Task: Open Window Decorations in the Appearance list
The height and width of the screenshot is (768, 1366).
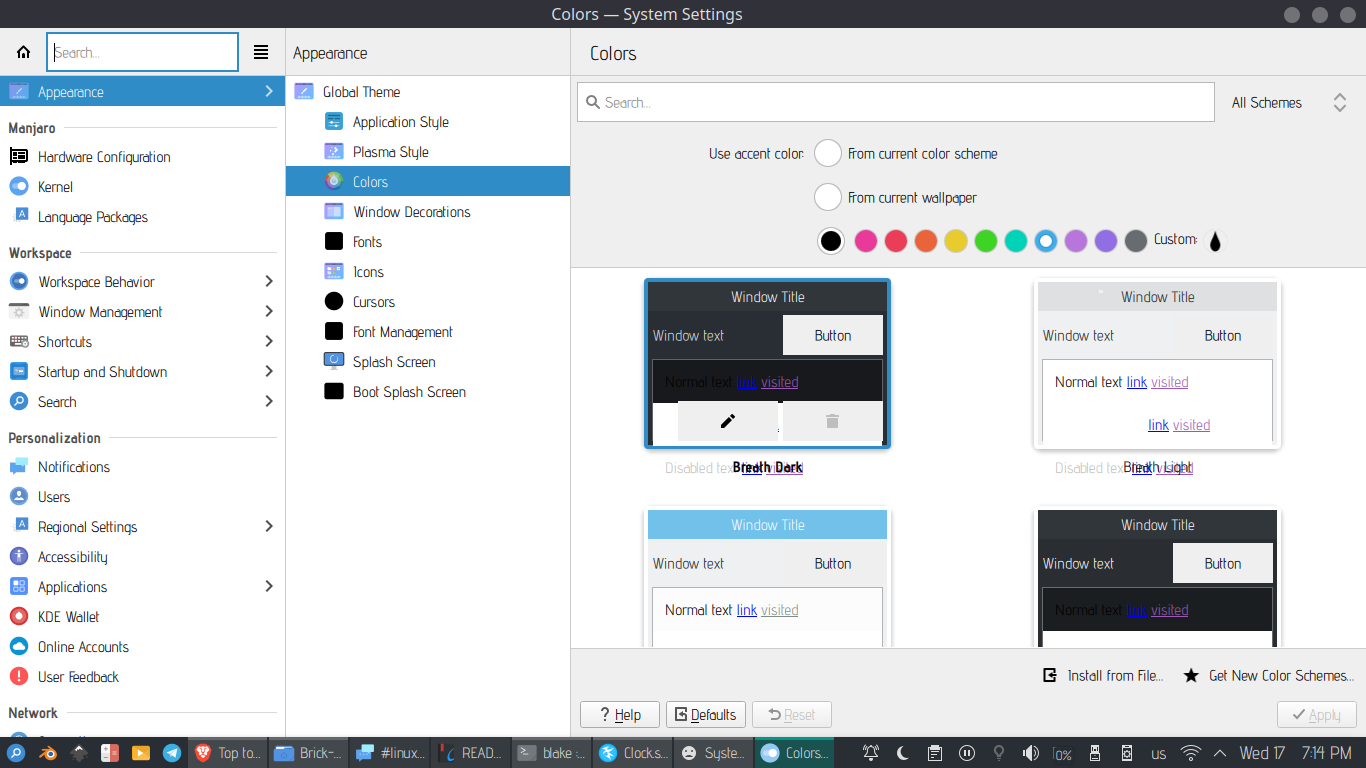Action: tap(411, 212)
